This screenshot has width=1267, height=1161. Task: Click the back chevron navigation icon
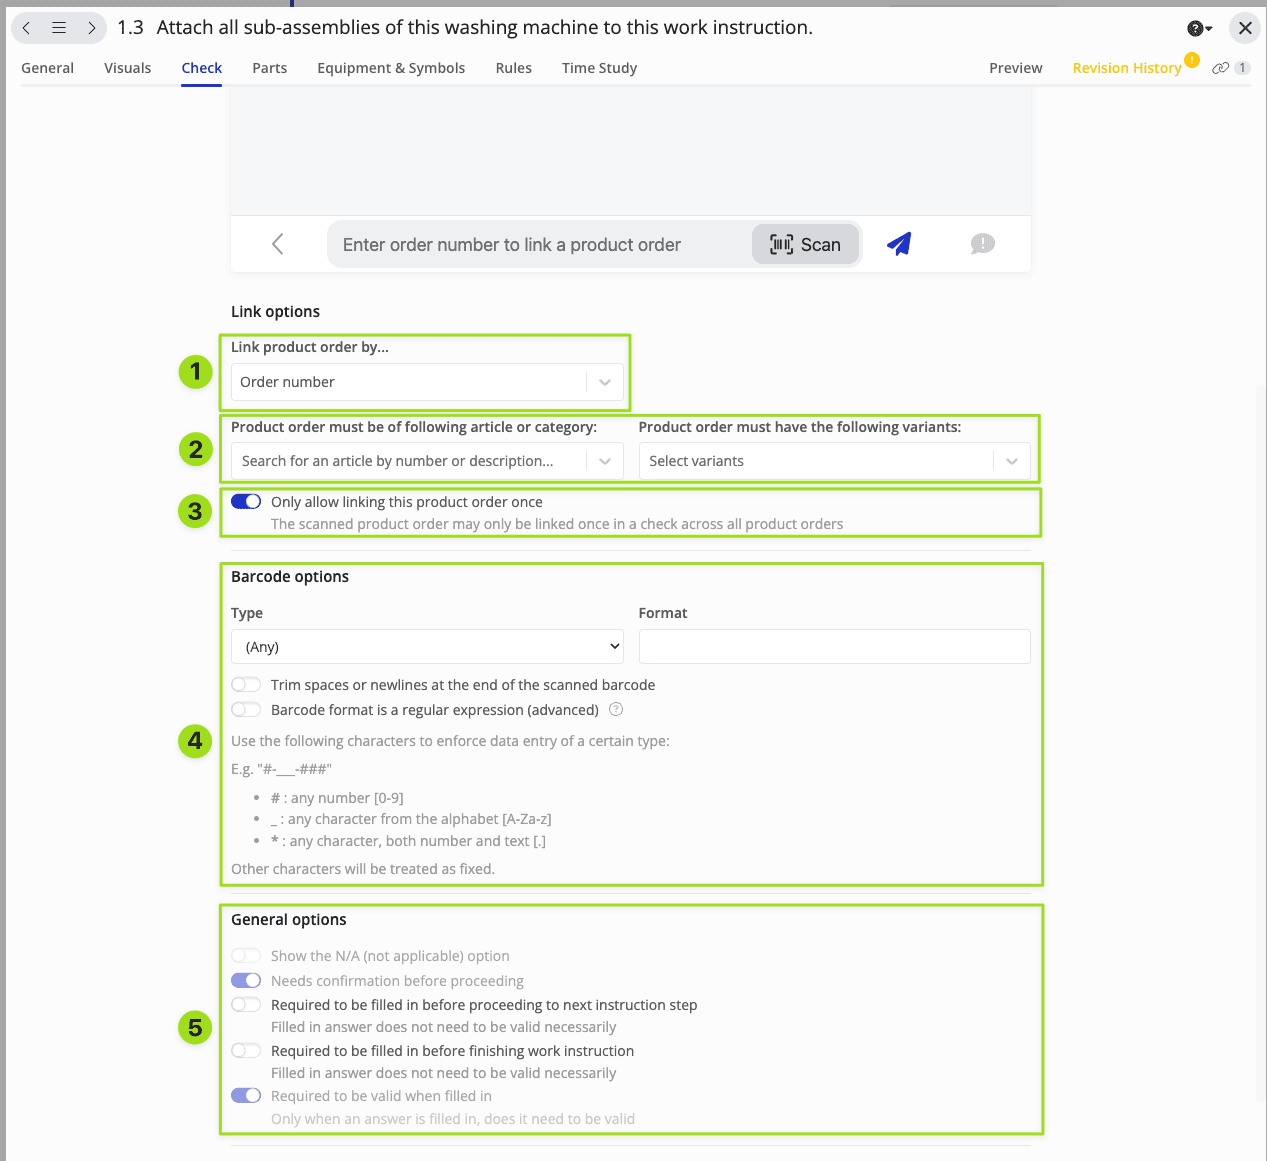coord(25,28)
